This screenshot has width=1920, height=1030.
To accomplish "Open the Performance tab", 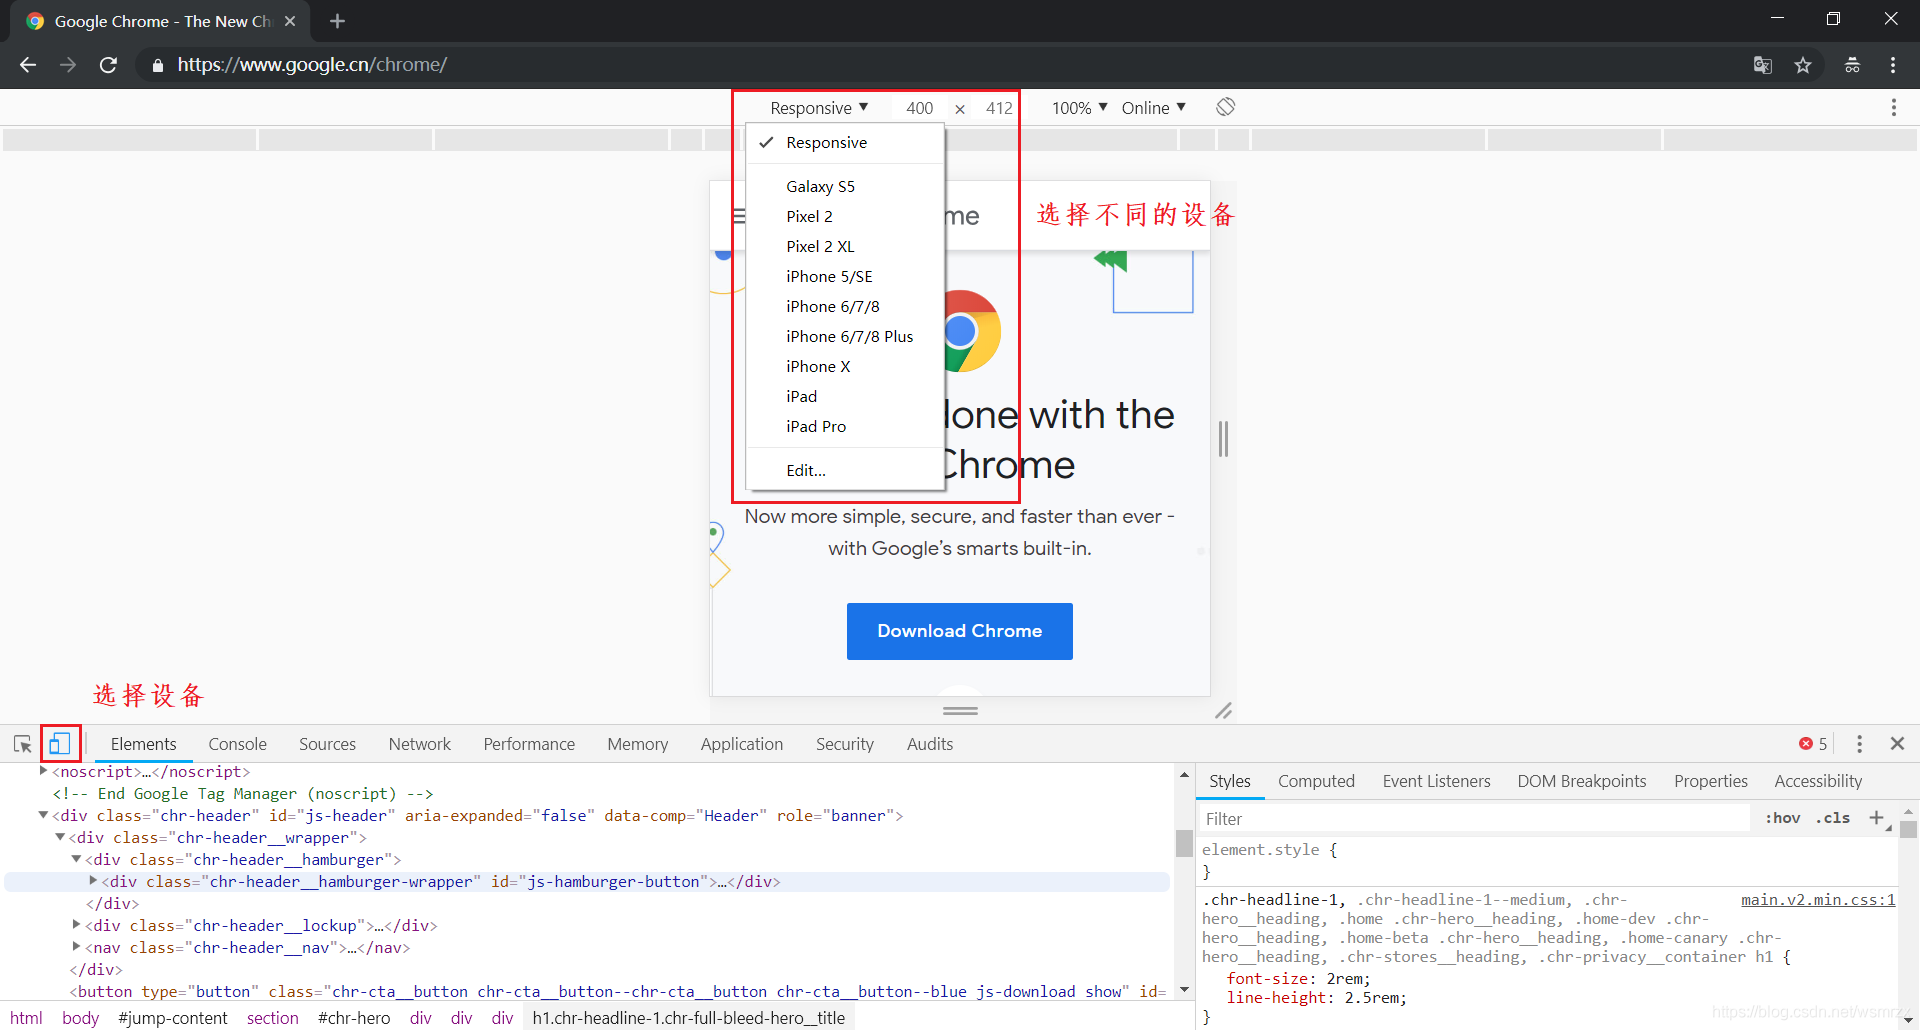I will [x=529, y=744].
